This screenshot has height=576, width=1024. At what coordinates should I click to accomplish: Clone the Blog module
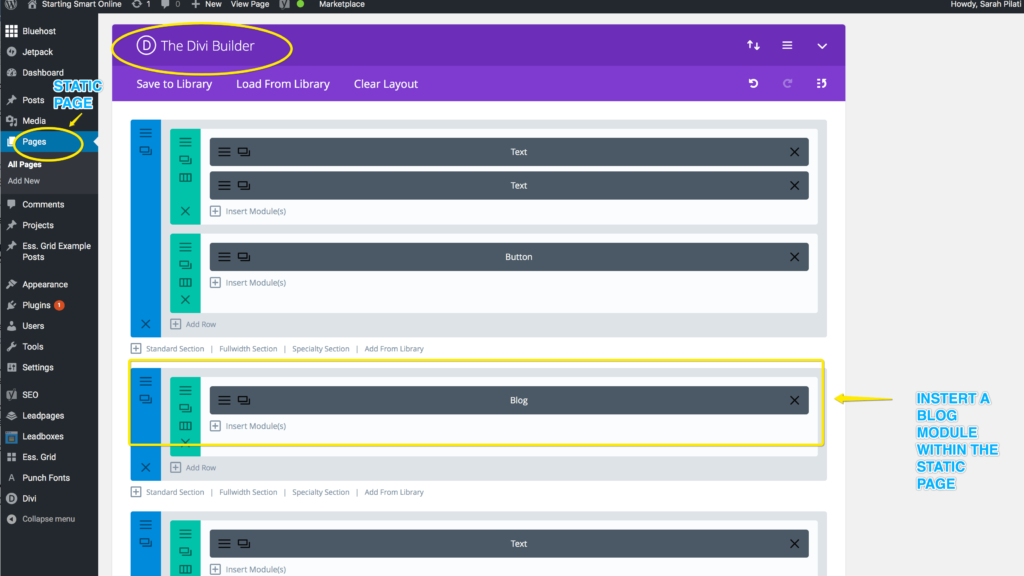coord(244,400)
